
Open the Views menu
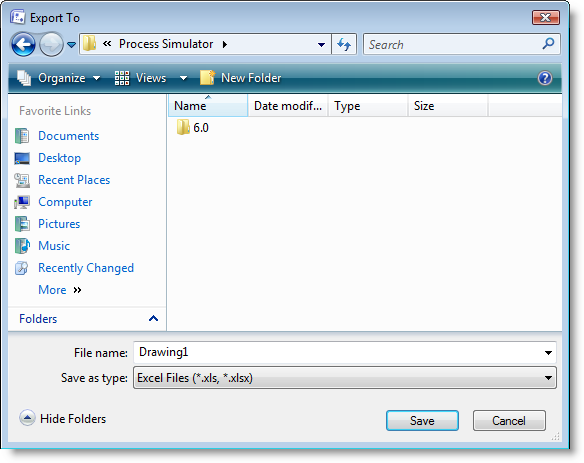[140, 78]
